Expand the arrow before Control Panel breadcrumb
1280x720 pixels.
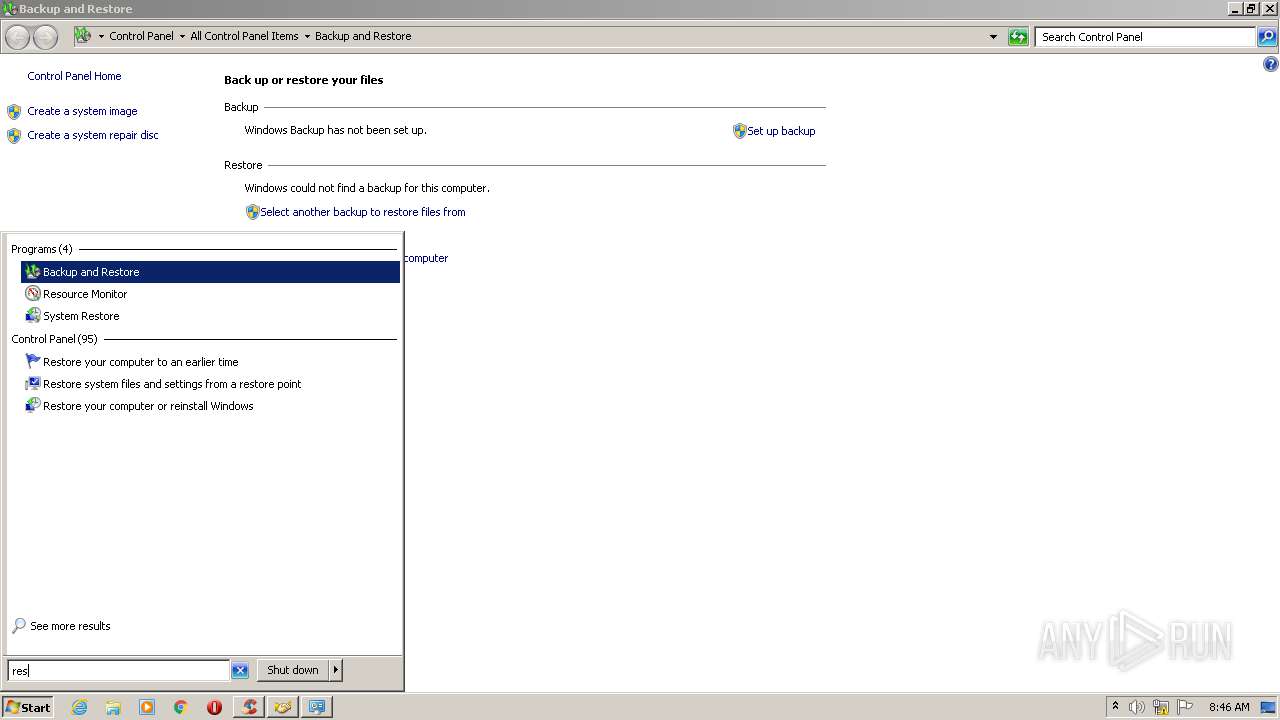coord(101,36)
